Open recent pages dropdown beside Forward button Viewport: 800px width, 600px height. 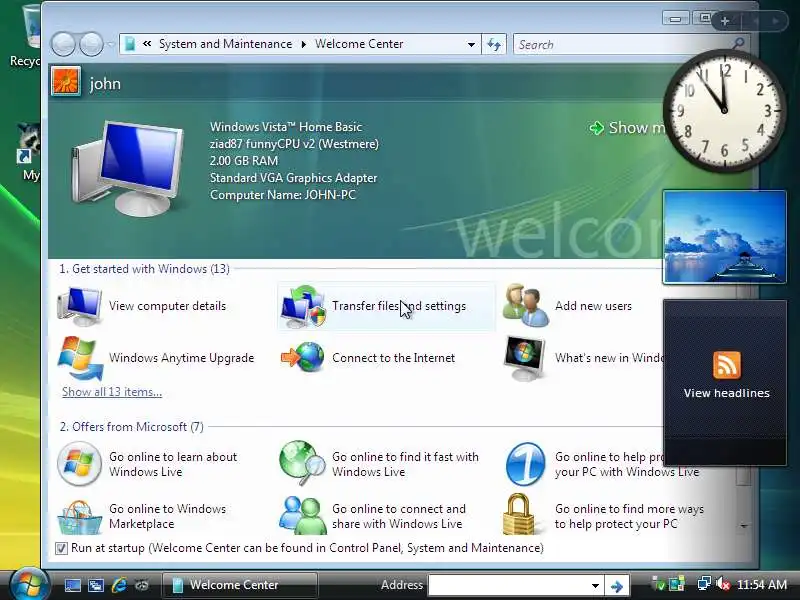point(111,44)
